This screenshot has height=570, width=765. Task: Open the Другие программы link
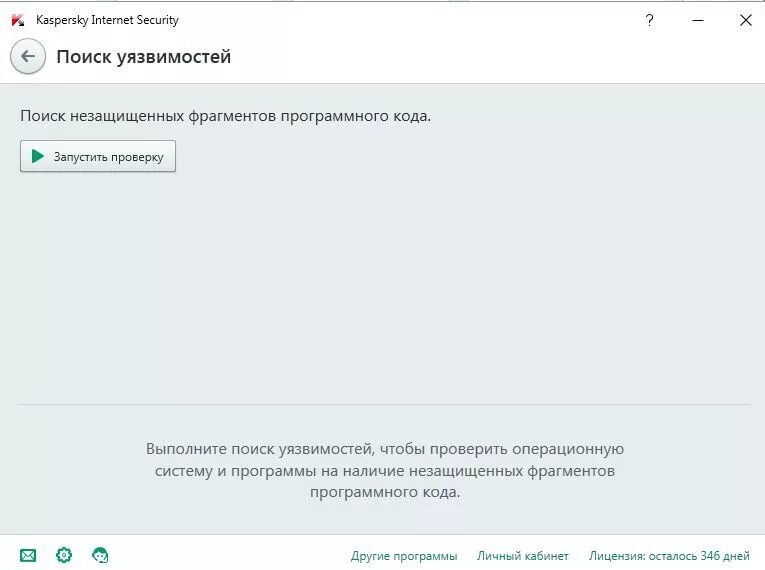(x=404, y=556)
